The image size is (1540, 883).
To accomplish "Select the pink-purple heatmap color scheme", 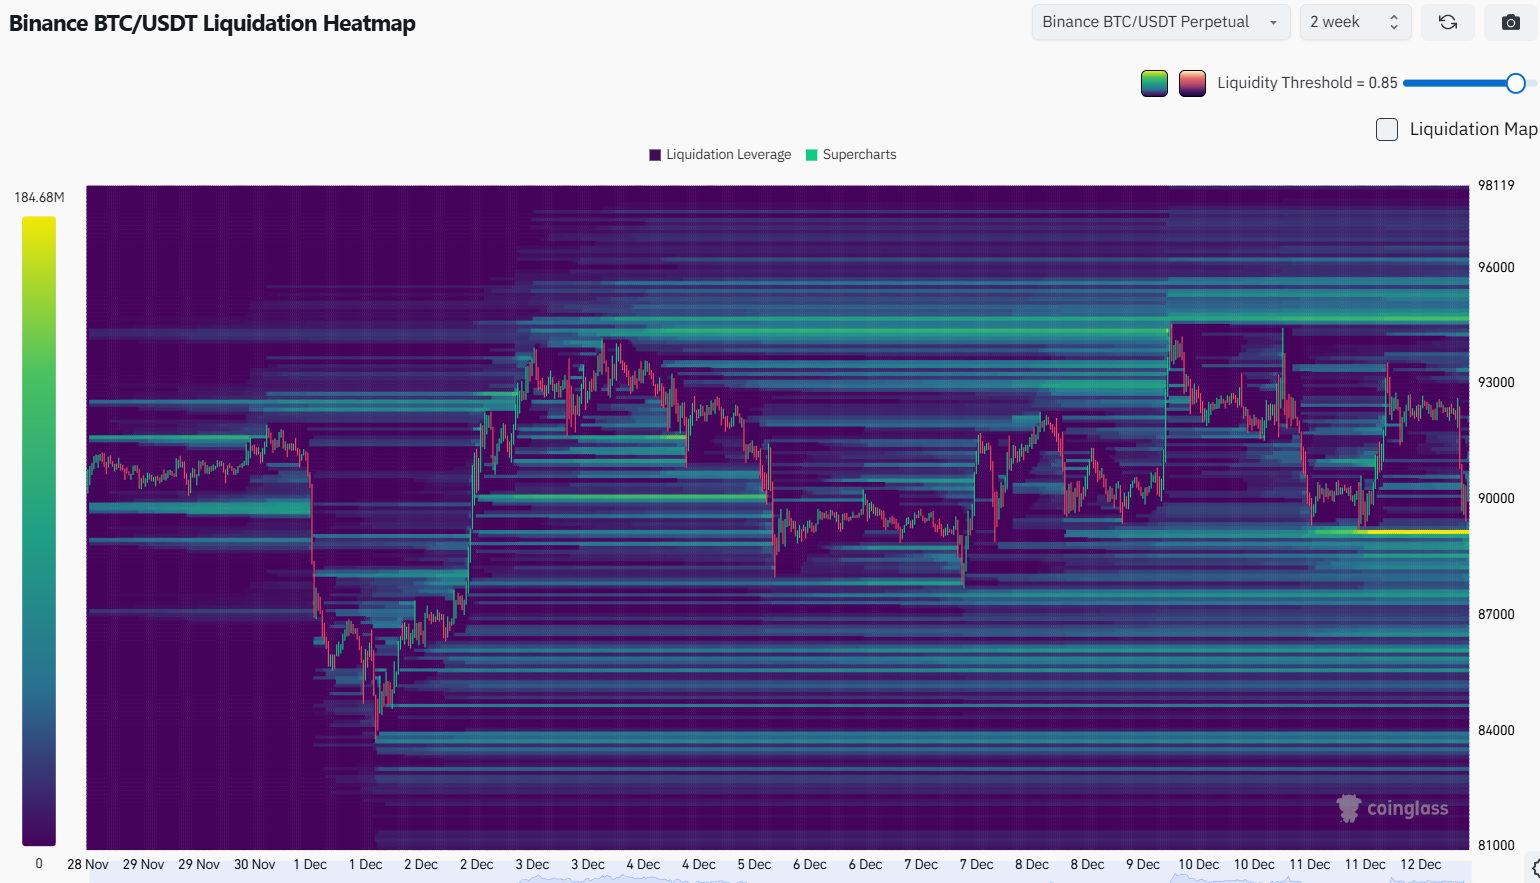I will click(x=1192, y=84).
